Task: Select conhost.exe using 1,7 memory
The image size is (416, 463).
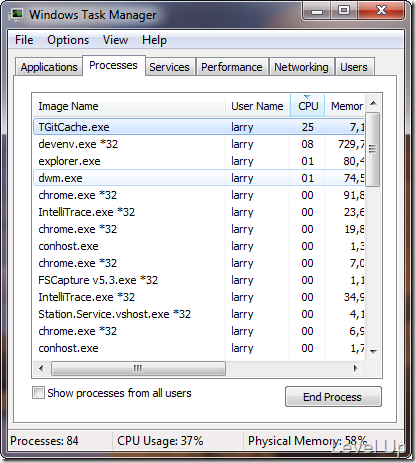Action: (x=199, y=348)
